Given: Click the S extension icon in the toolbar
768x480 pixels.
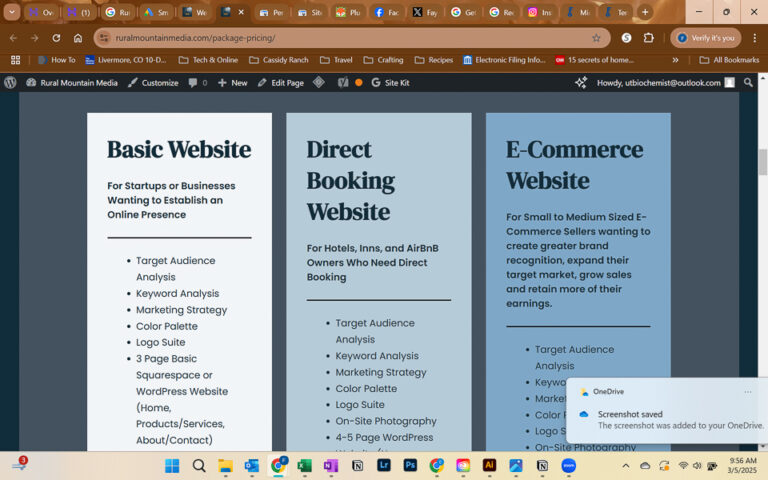Looking at the screenshot, I should coord(626,38).
